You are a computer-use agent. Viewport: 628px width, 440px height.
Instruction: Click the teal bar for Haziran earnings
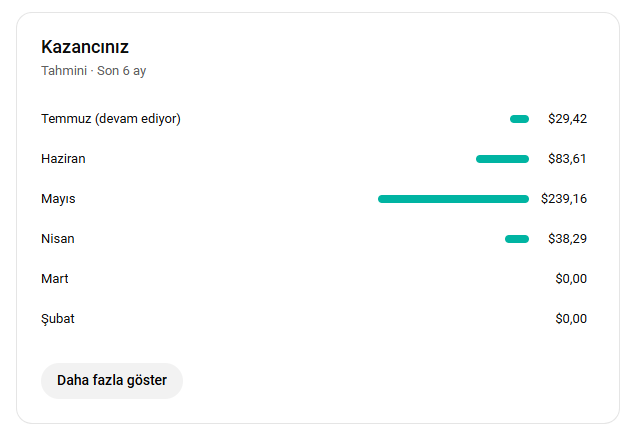tap(502, 159)
